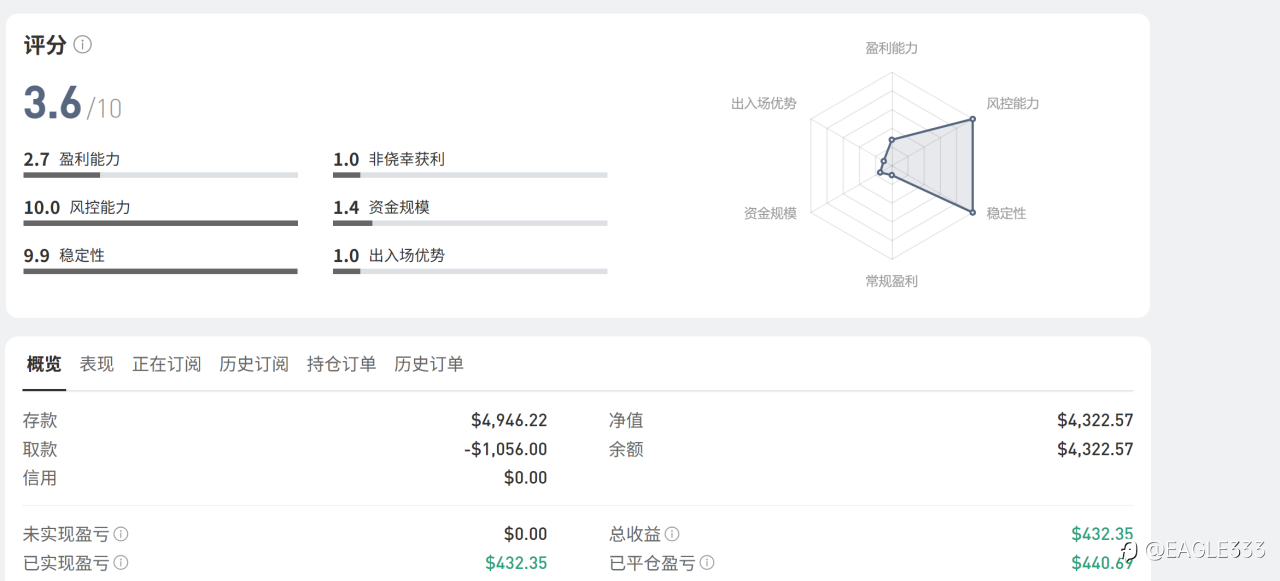View the 历史订阅 tab

tap(254, 364)
